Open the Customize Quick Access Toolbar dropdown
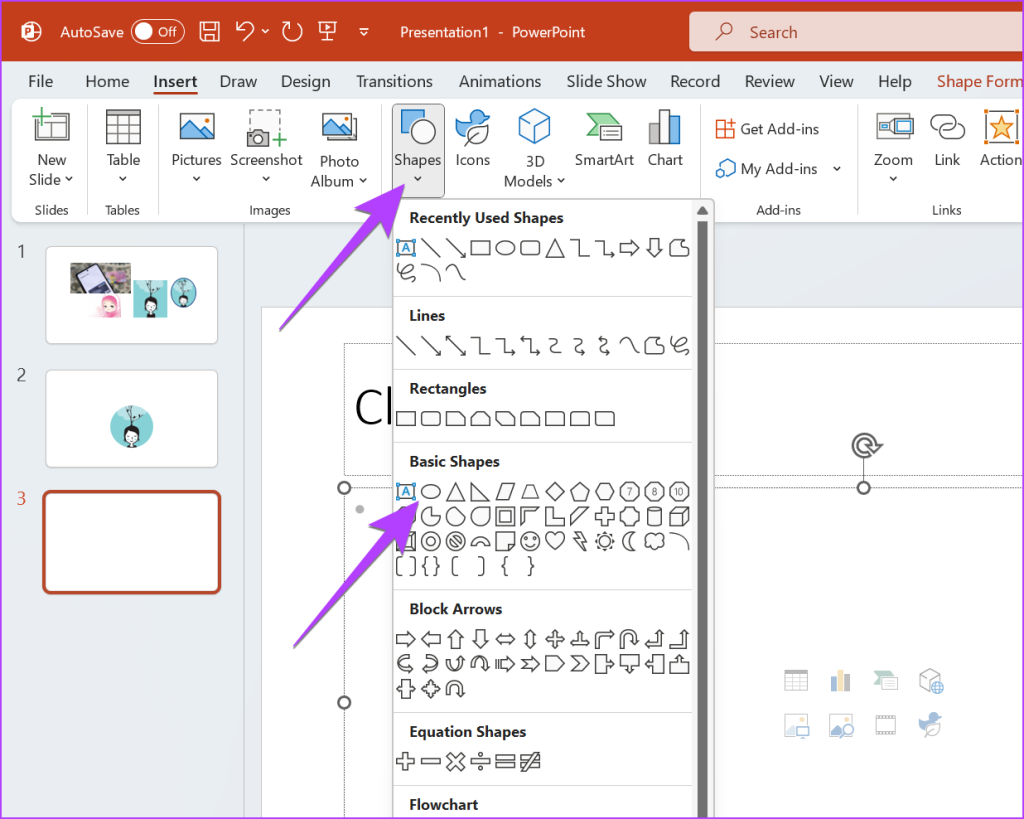 coord(364,31)
